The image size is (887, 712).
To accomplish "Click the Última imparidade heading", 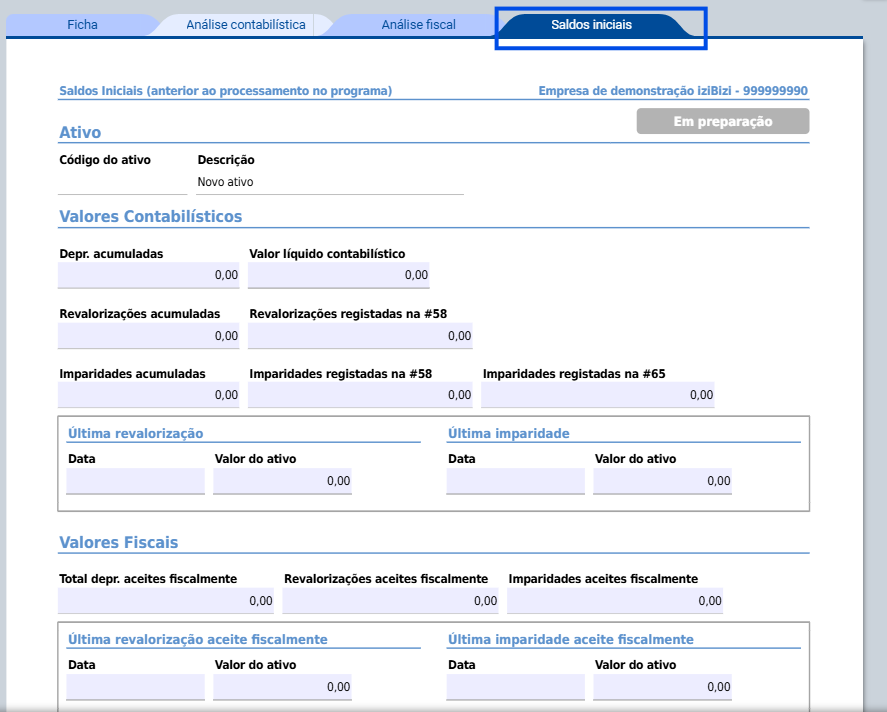I will (509, 433).
